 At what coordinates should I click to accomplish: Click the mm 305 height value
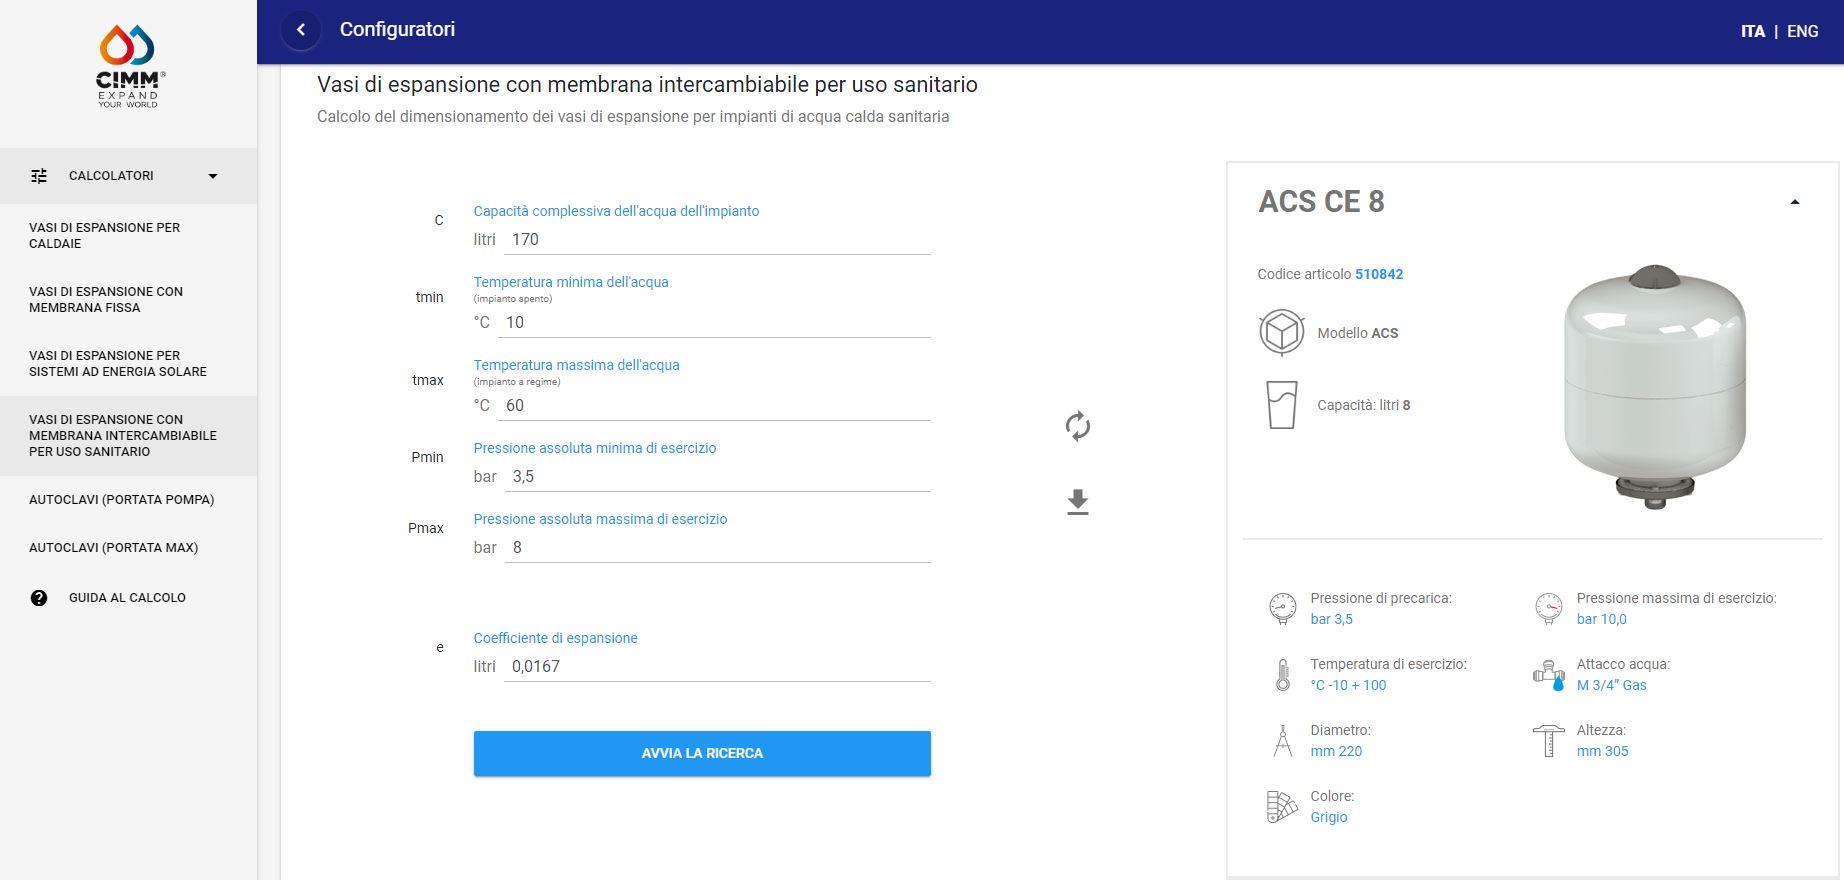[x=1602, y=751]
